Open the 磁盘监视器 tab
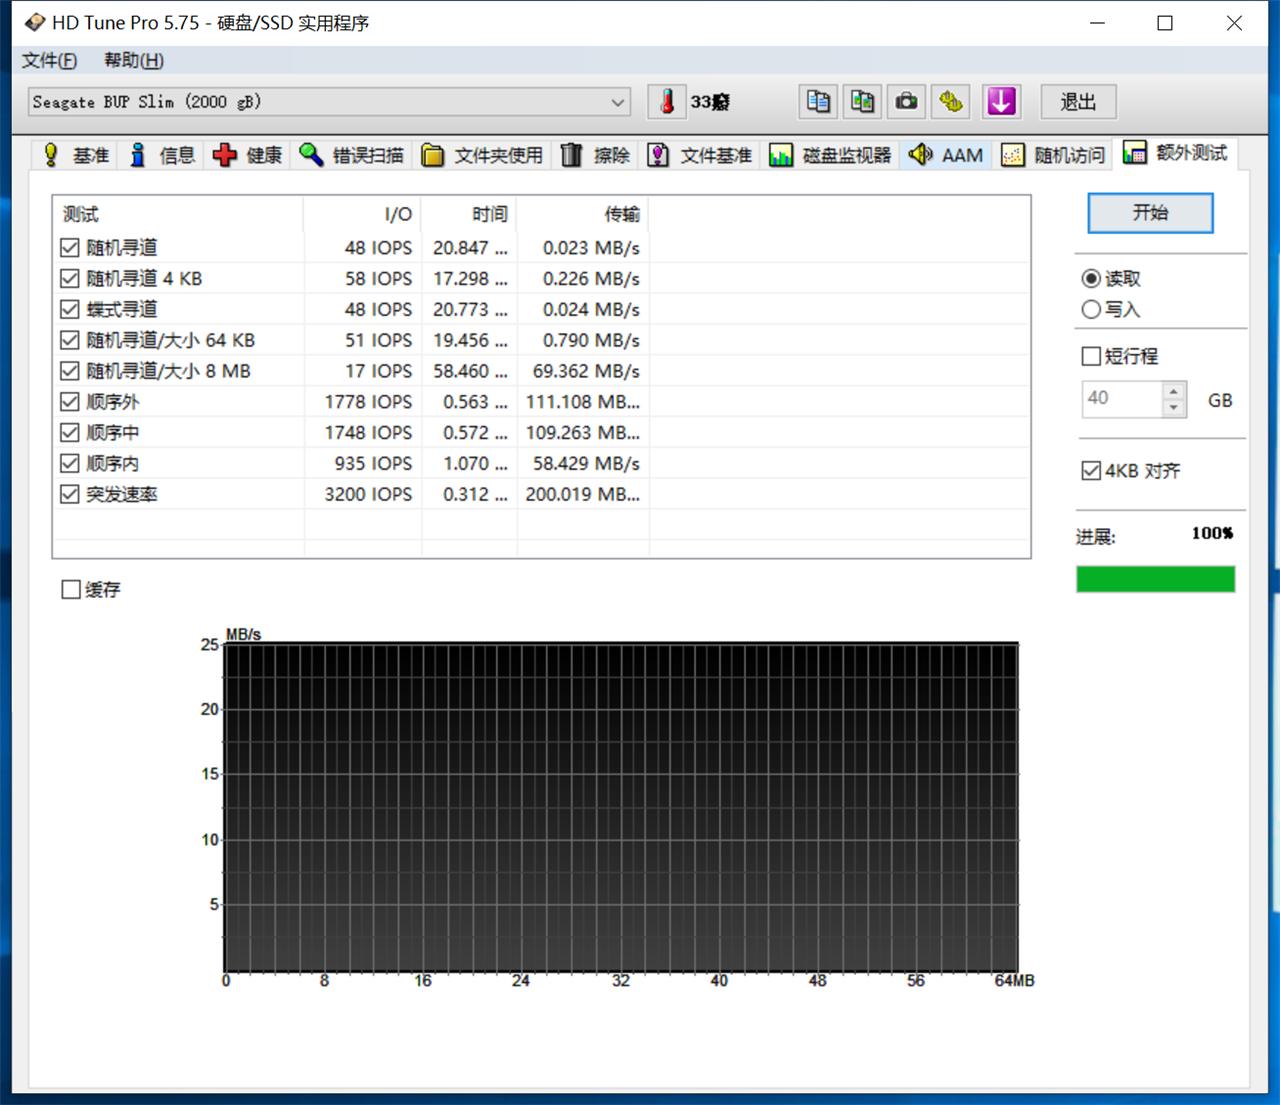 830,155
